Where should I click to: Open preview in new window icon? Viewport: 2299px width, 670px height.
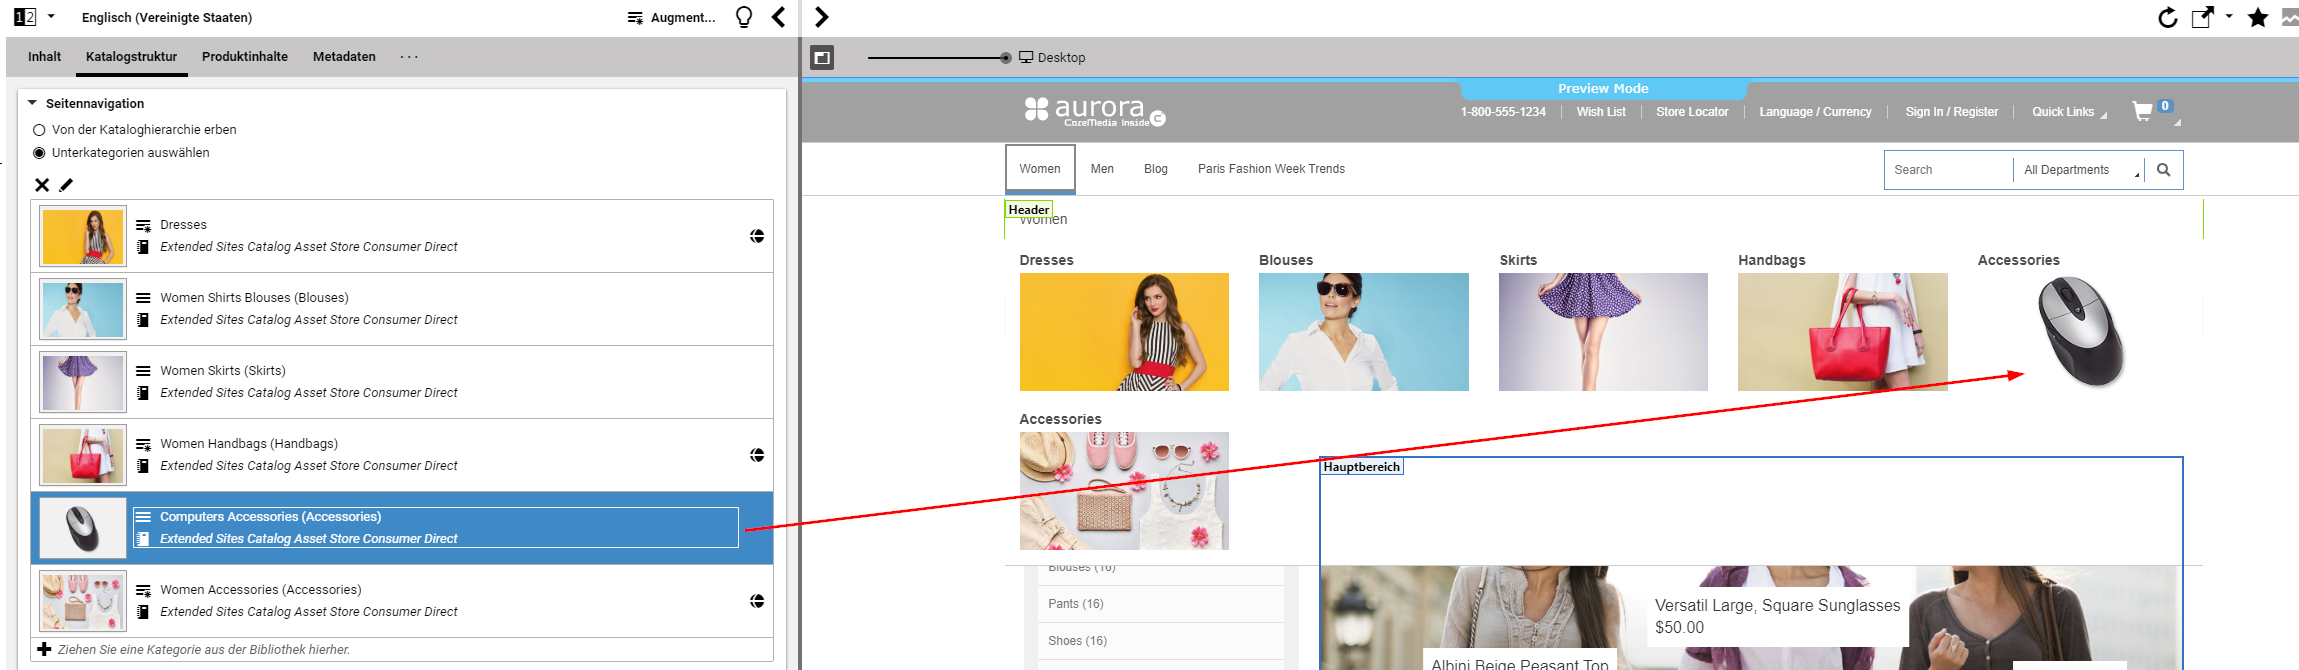coord(2201,17)
